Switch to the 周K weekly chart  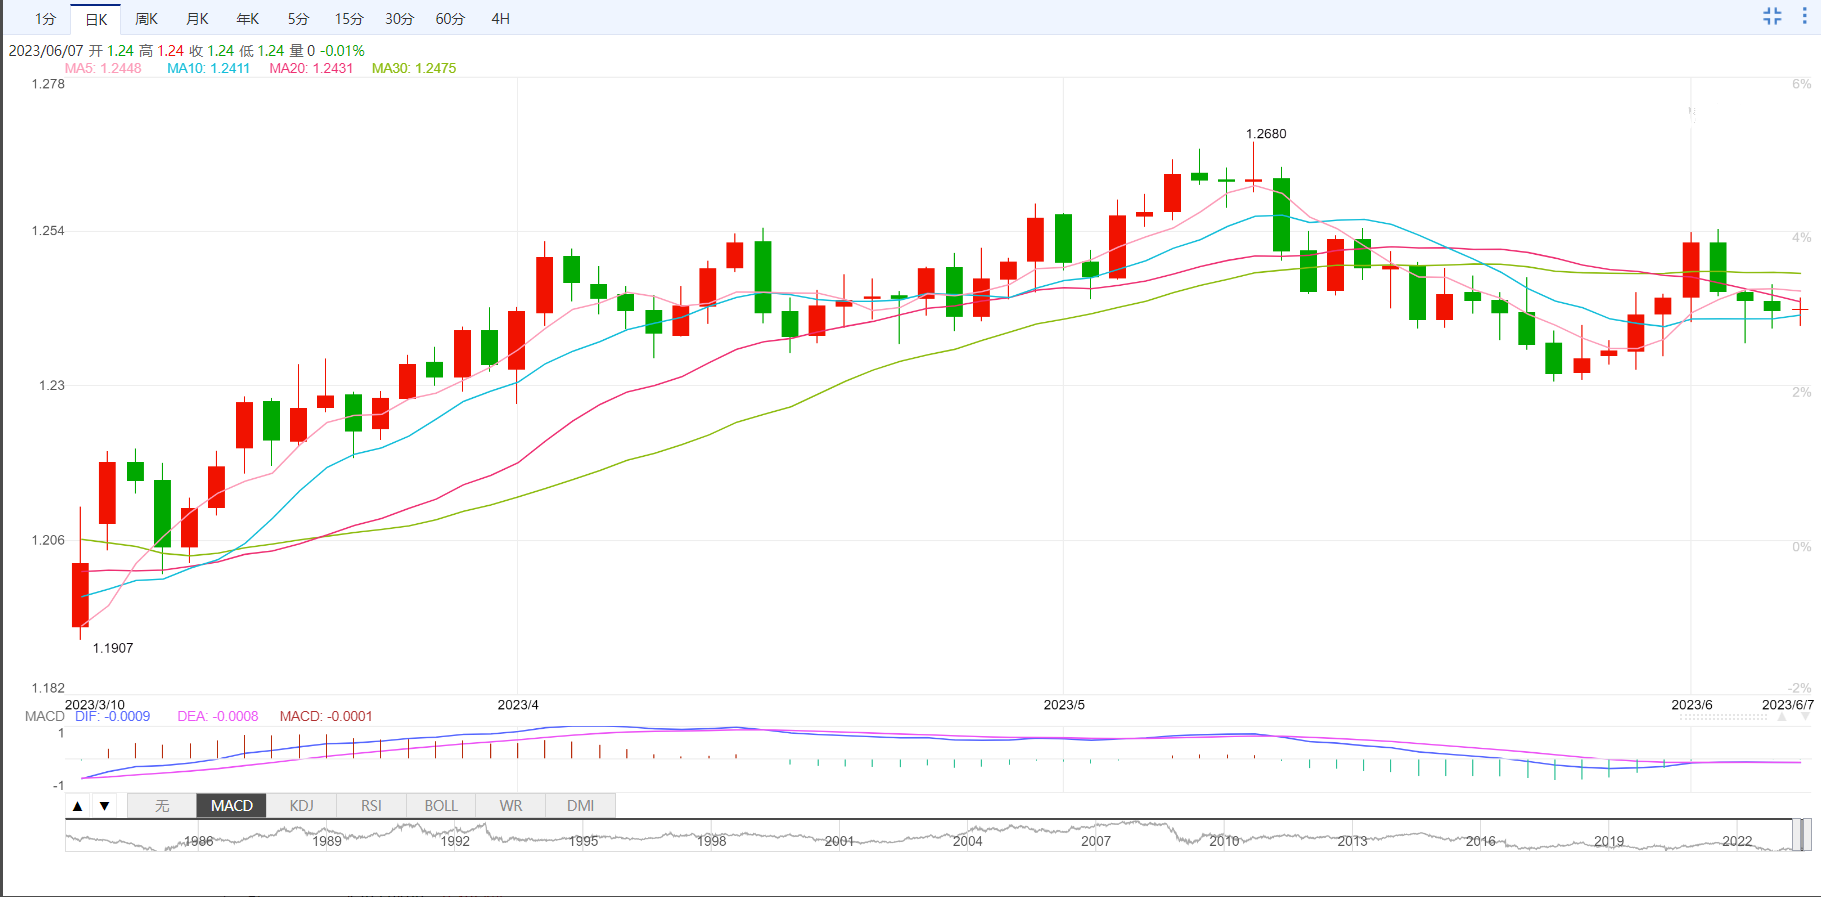coord(146,19)
